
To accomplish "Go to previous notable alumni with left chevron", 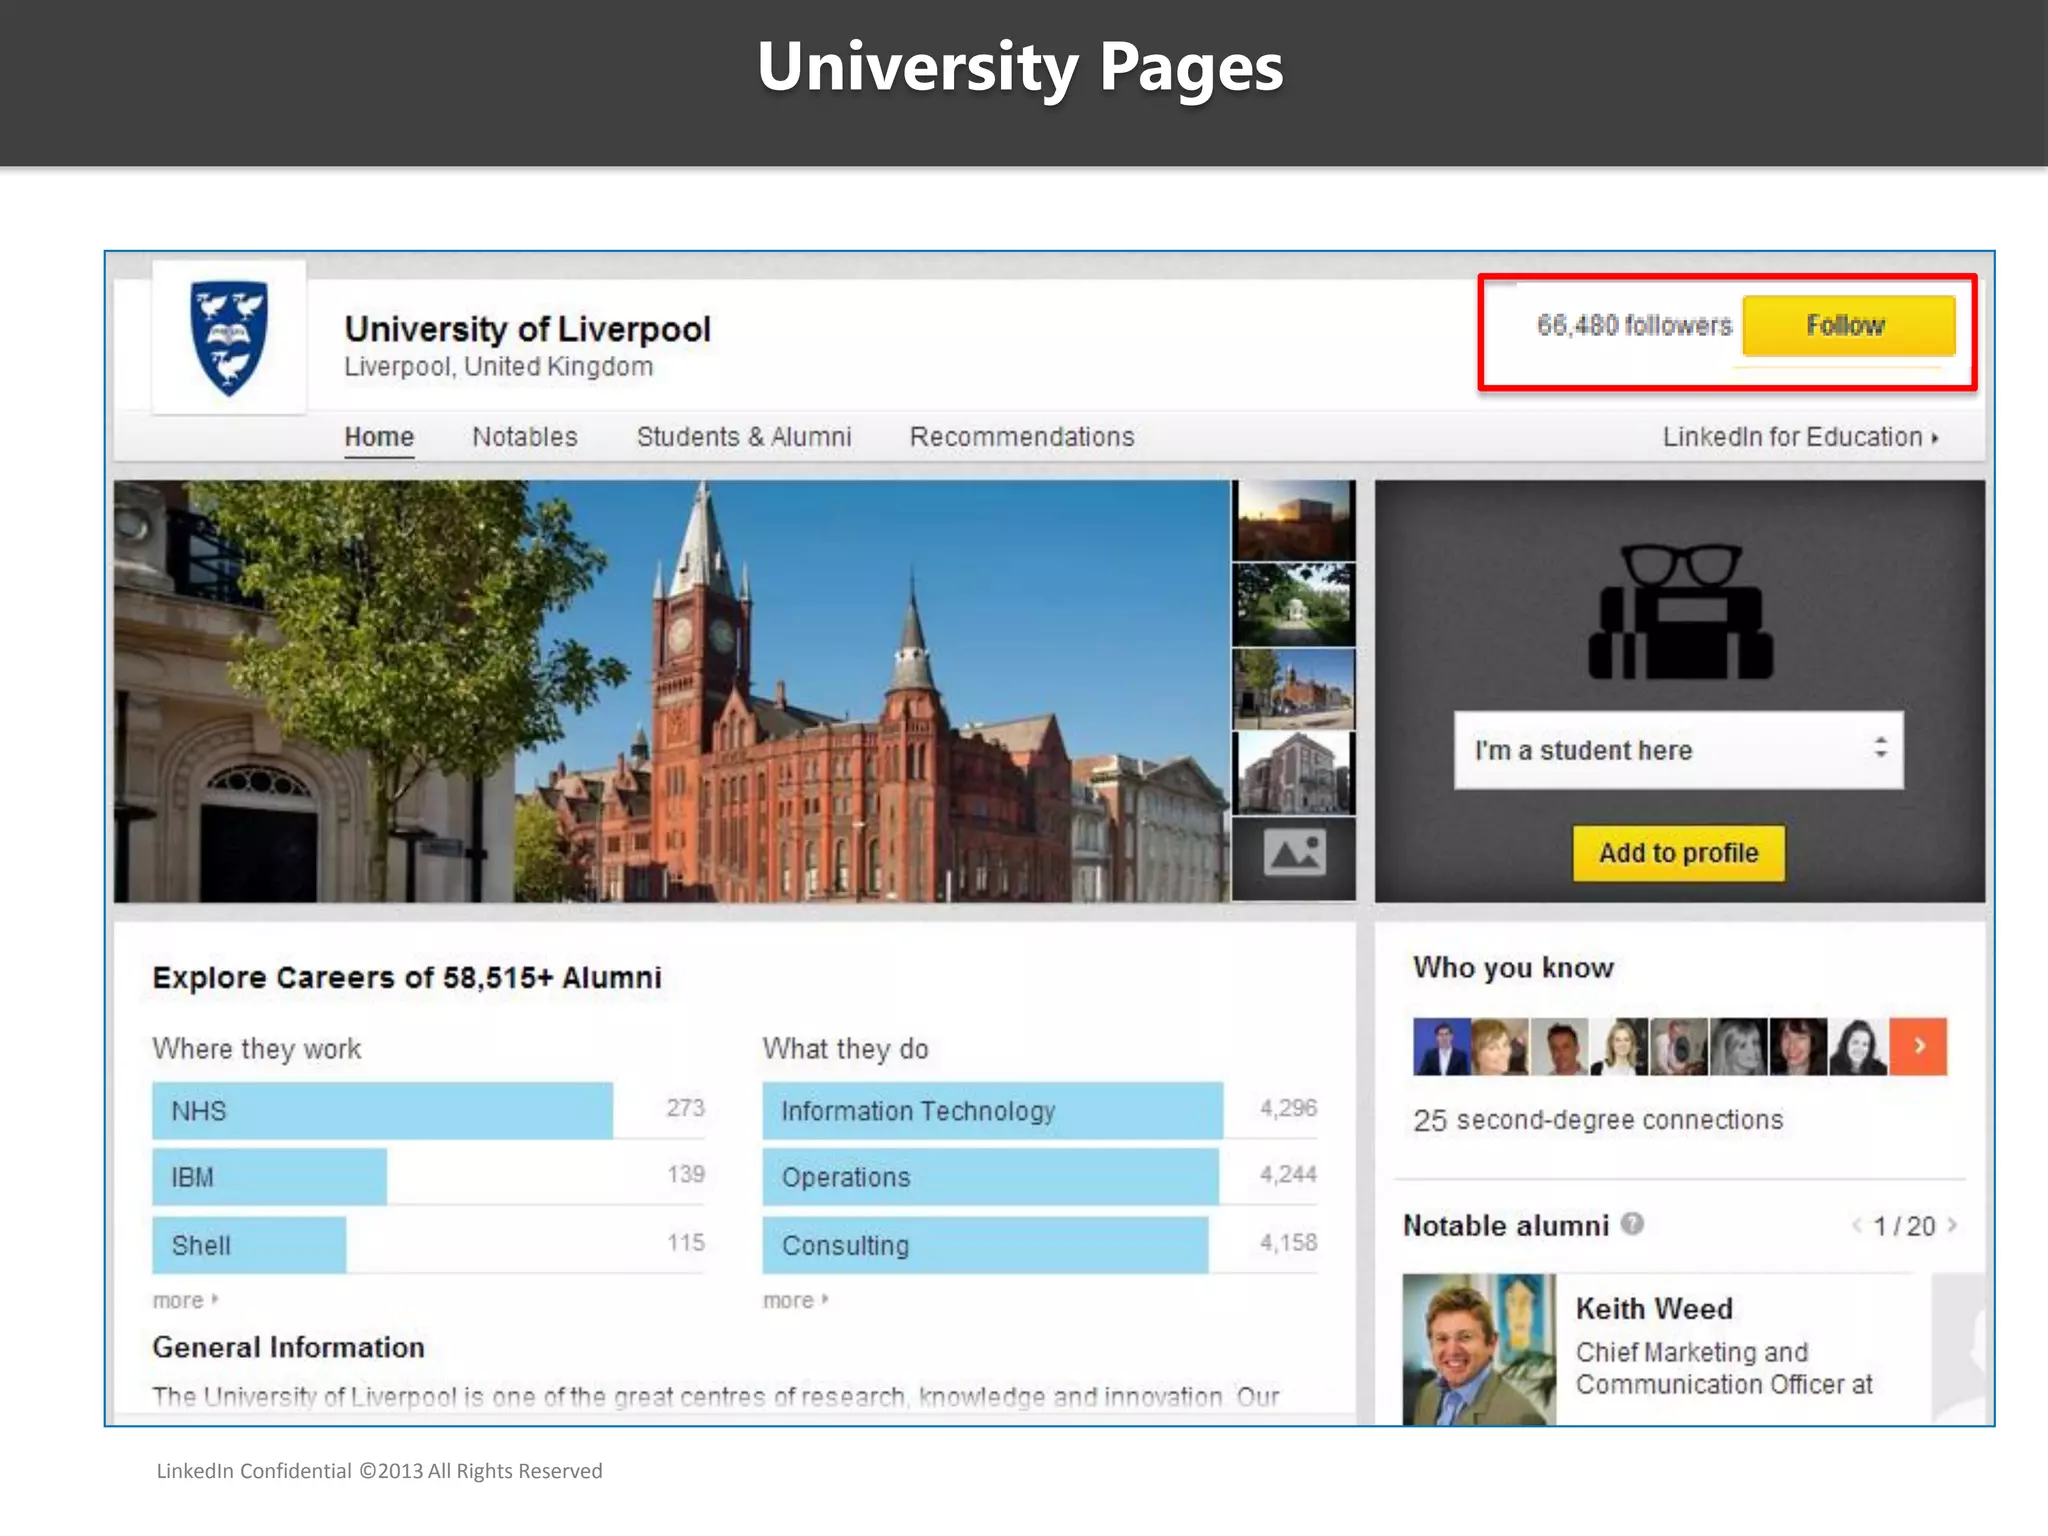I will tap(1857, 1225).
